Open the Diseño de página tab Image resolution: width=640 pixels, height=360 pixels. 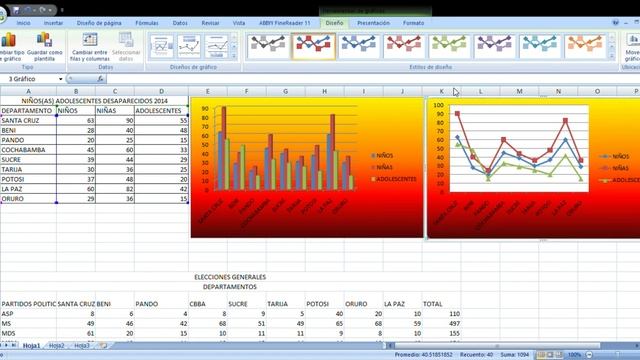point(99,23)
